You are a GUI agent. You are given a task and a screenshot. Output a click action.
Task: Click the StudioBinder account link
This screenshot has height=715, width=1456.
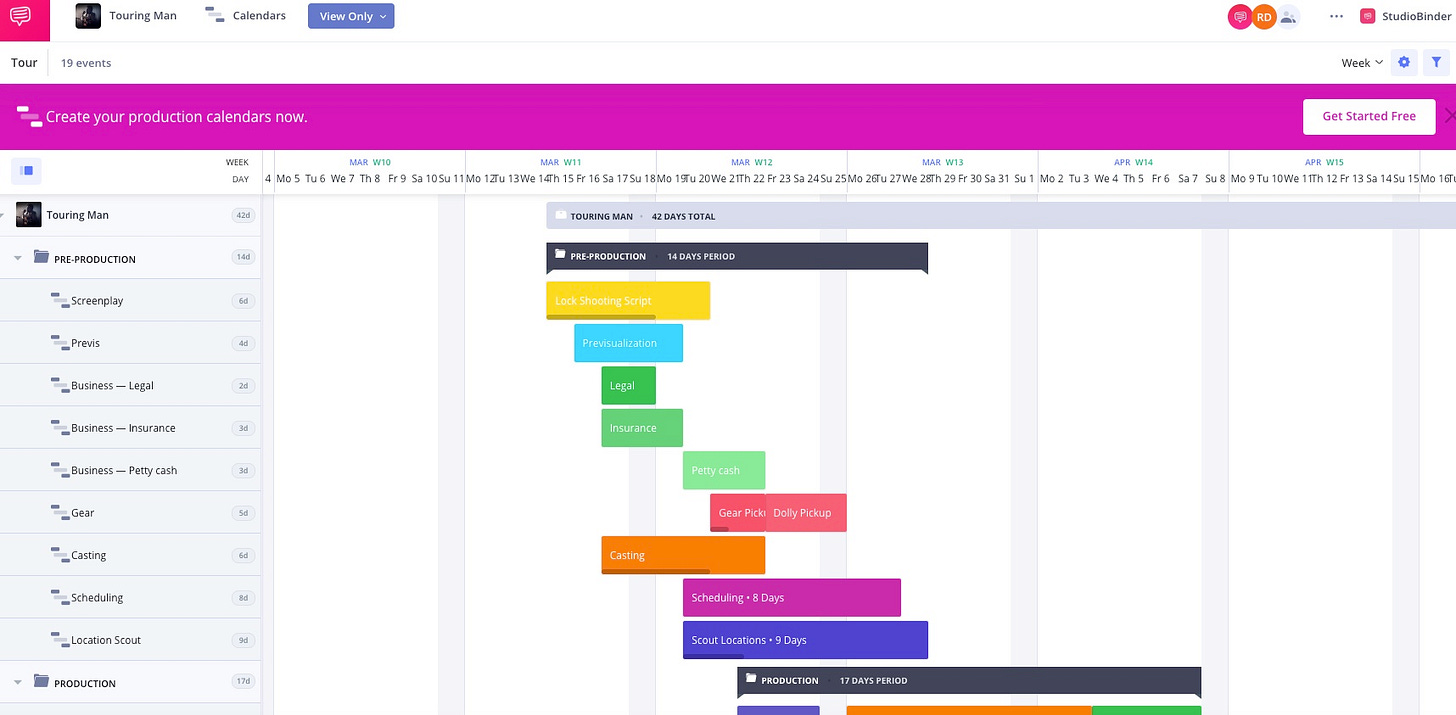click(x=1408, y=16)
